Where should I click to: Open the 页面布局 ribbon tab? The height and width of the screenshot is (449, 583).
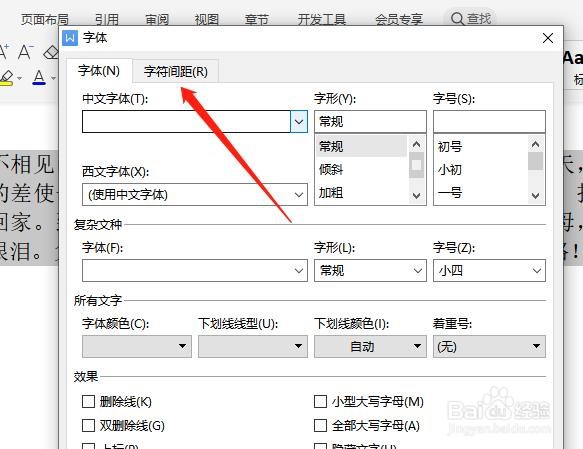(x=45, y=19)
